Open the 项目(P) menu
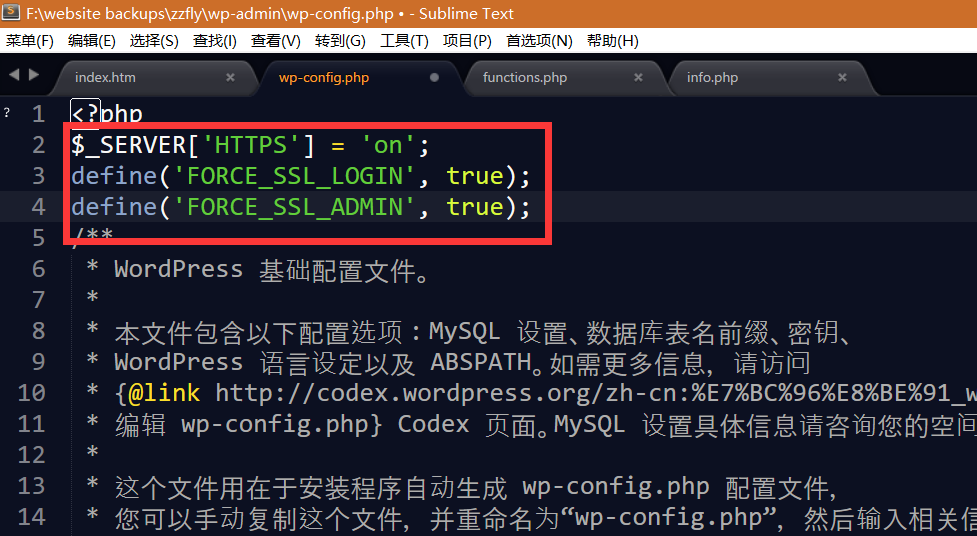The image size is (977, 536). click(x=467, y=41)
